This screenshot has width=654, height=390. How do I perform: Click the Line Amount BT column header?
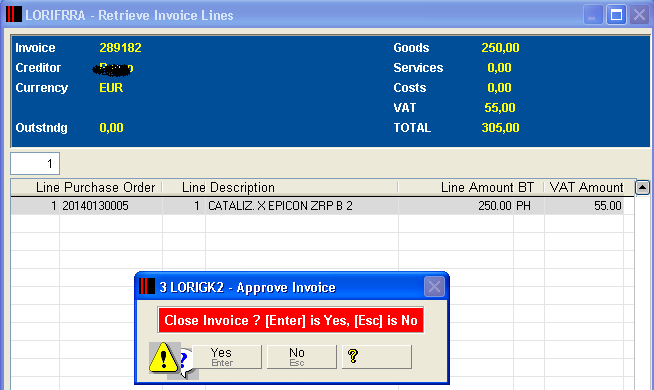pos(487,188)
